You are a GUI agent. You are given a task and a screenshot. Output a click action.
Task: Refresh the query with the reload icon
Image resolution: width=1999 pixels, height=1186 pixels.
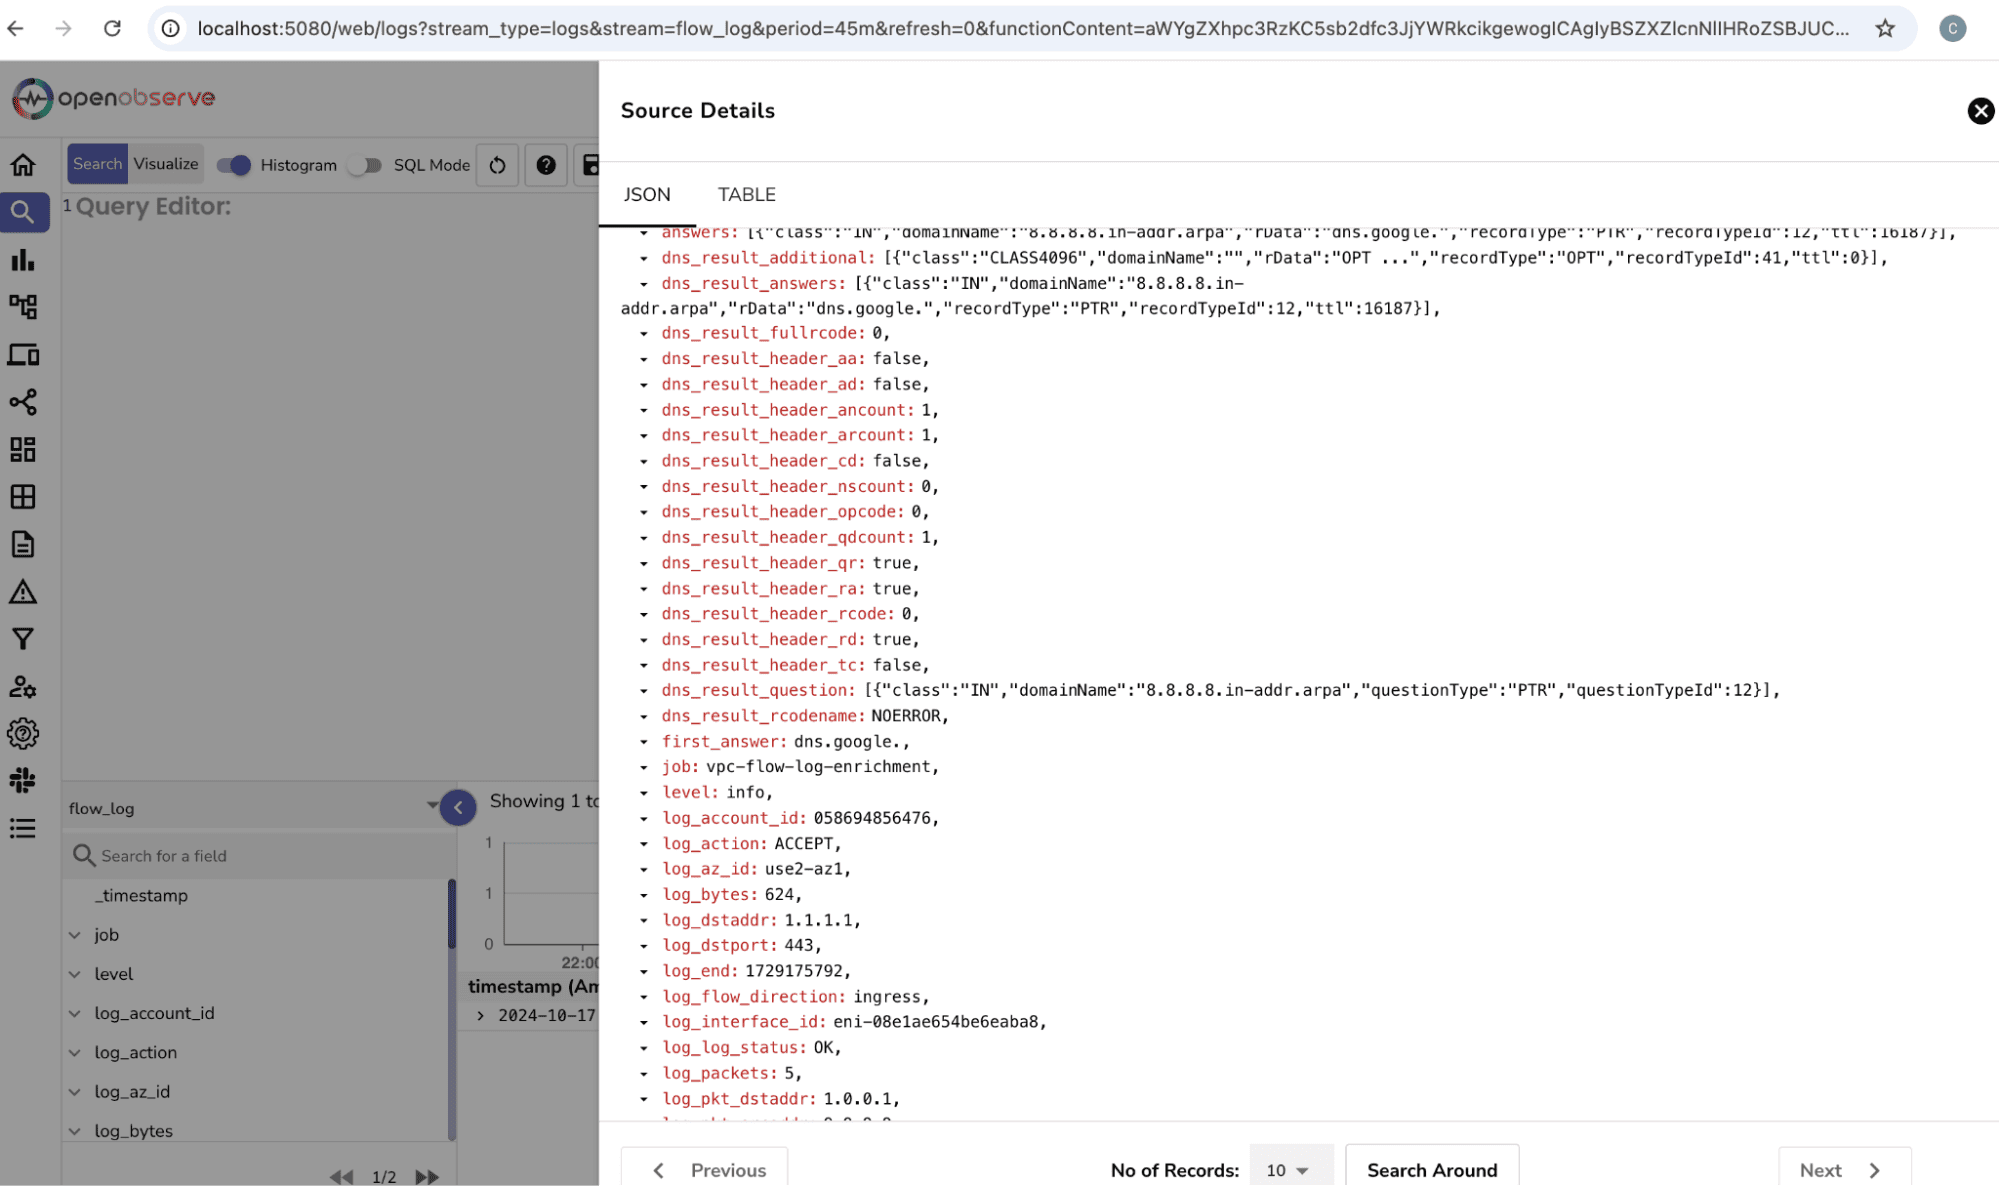point(497,165)
